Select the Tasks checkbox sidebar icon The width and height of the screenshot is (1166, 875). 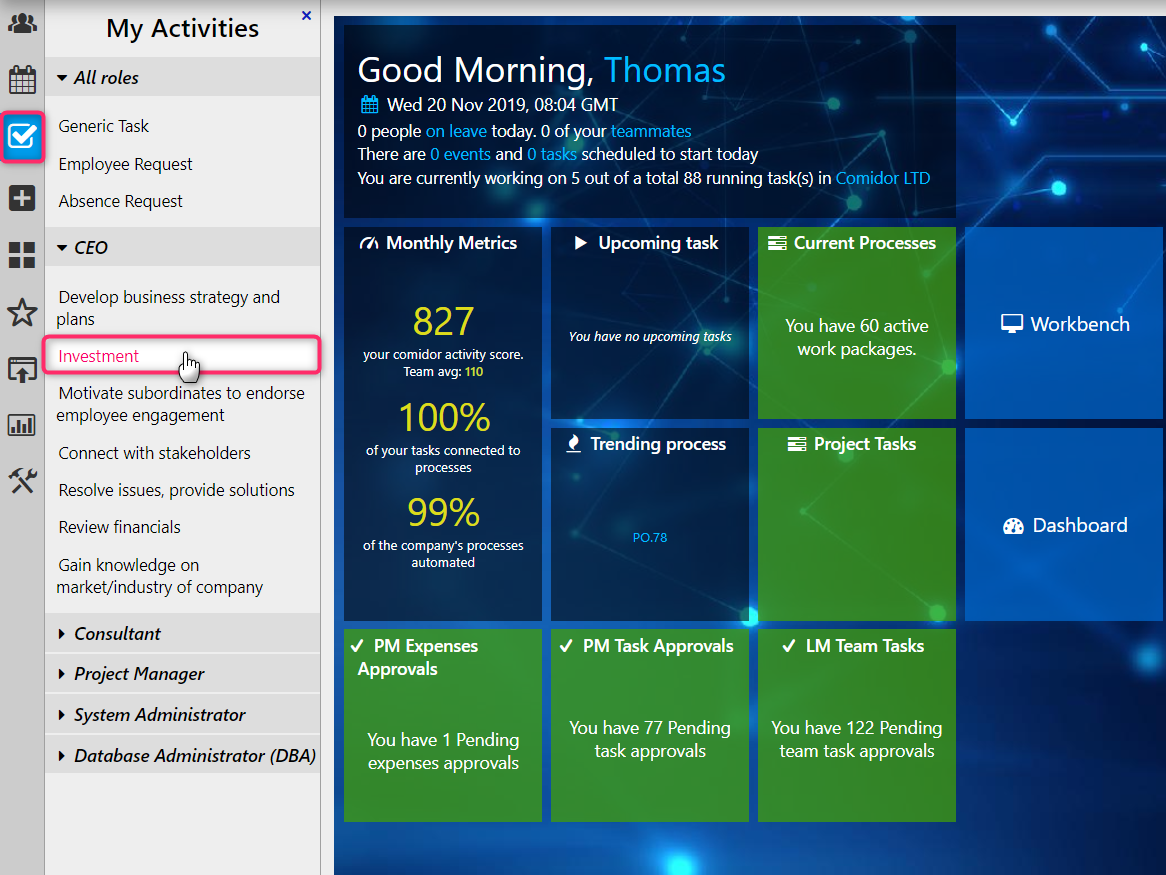pyautogui.click(x=21, y=135)
